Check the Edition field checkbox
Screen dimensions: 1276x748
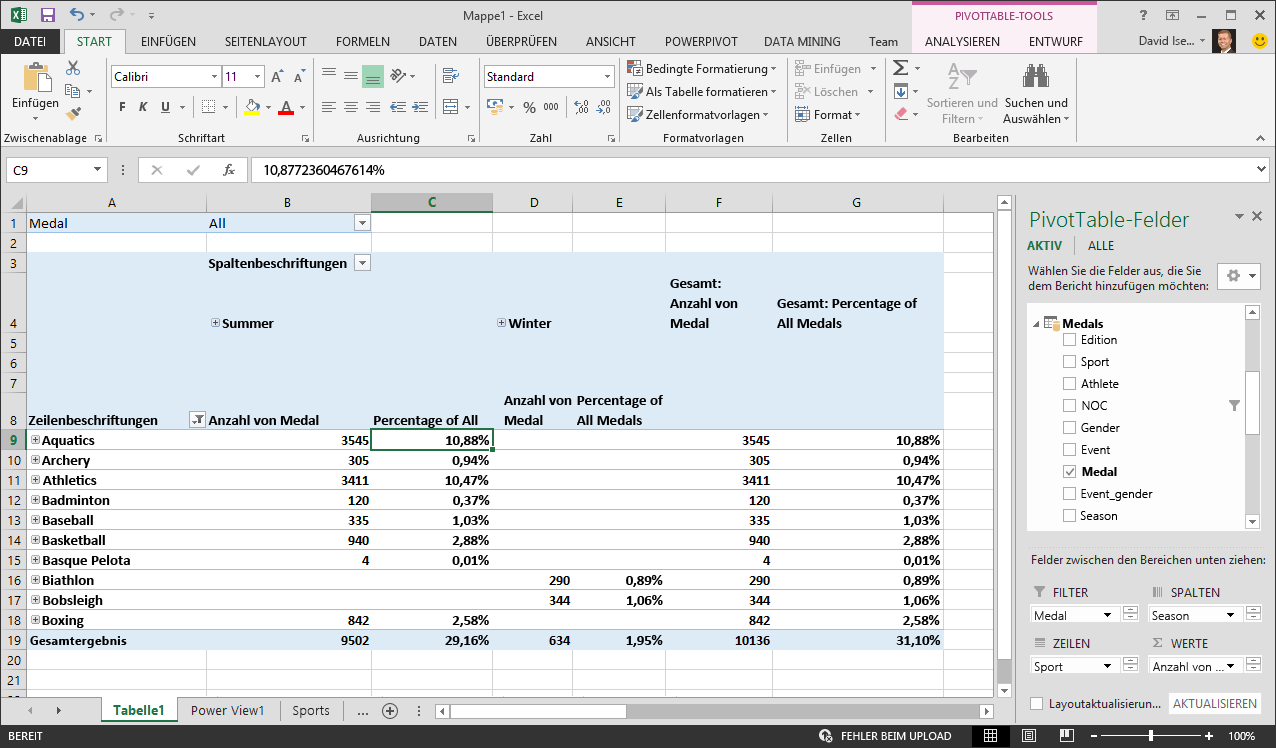(1070, 340)
